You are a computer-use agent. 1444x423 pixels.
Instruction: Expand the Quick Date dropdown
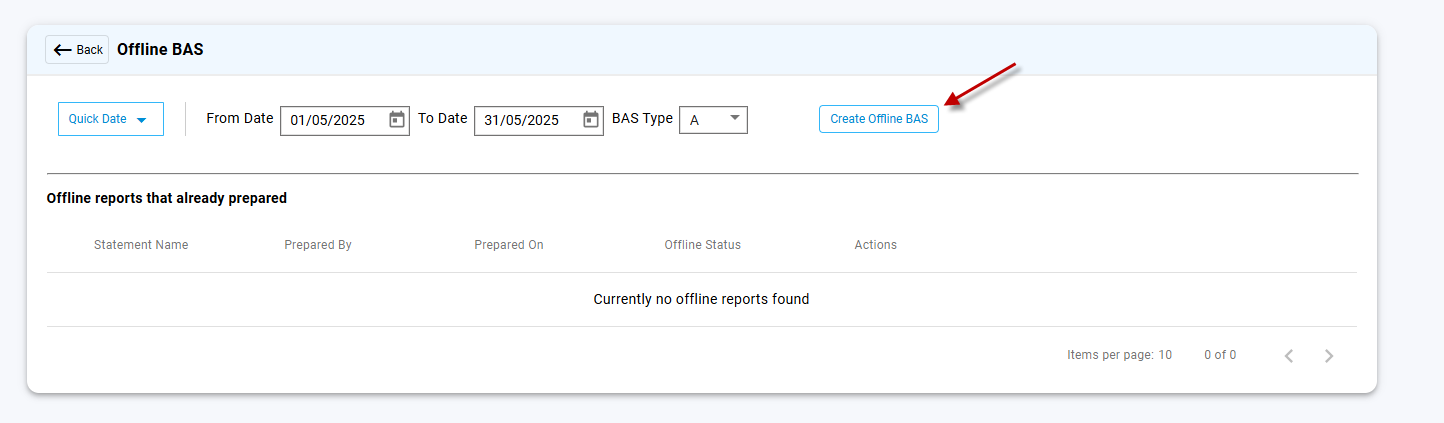110,119
